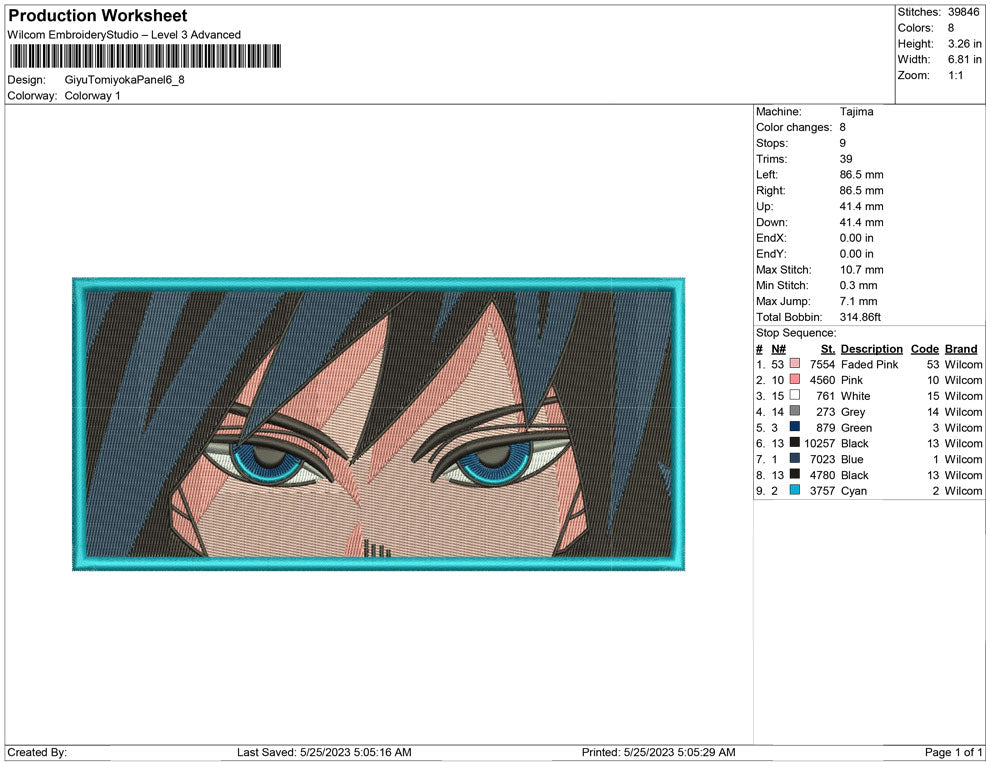Click the Zoom value 1:1
This screenshot has width=990, height=762.
[x=955, y=75]
